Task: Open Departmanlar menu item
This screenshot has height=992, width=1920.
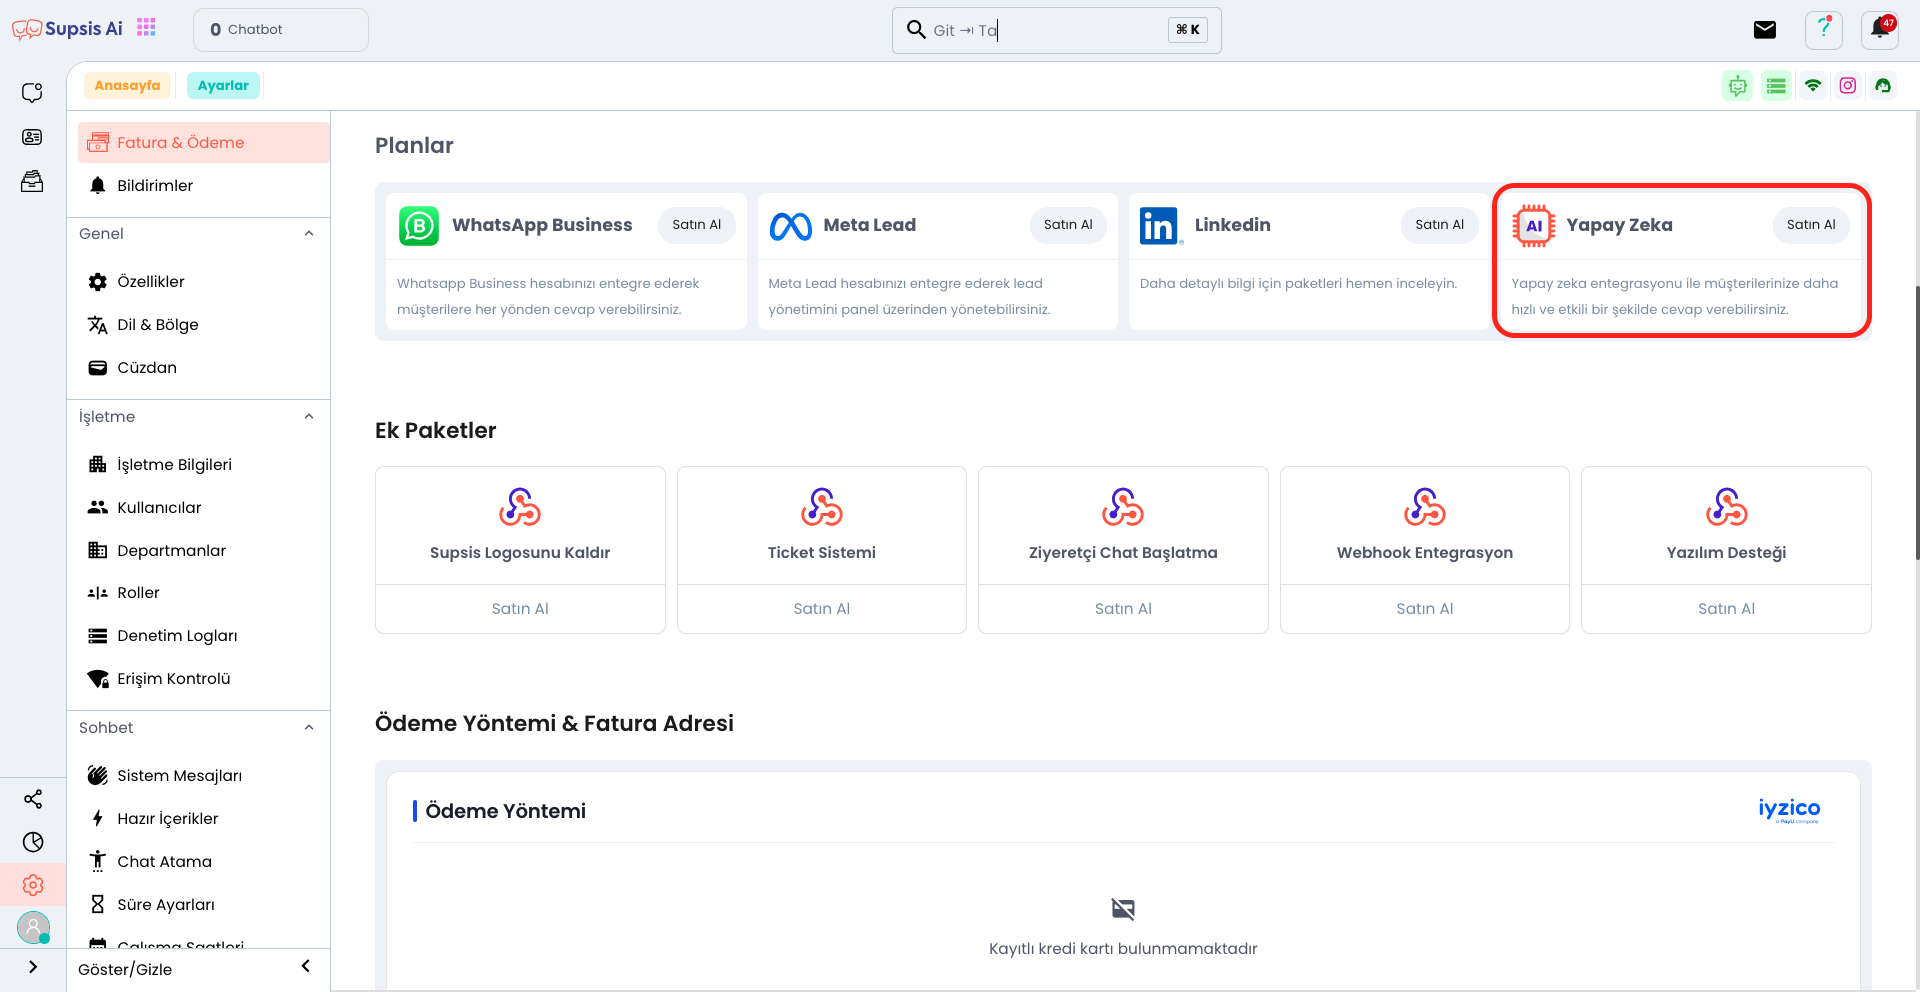Action: [203, 551]
